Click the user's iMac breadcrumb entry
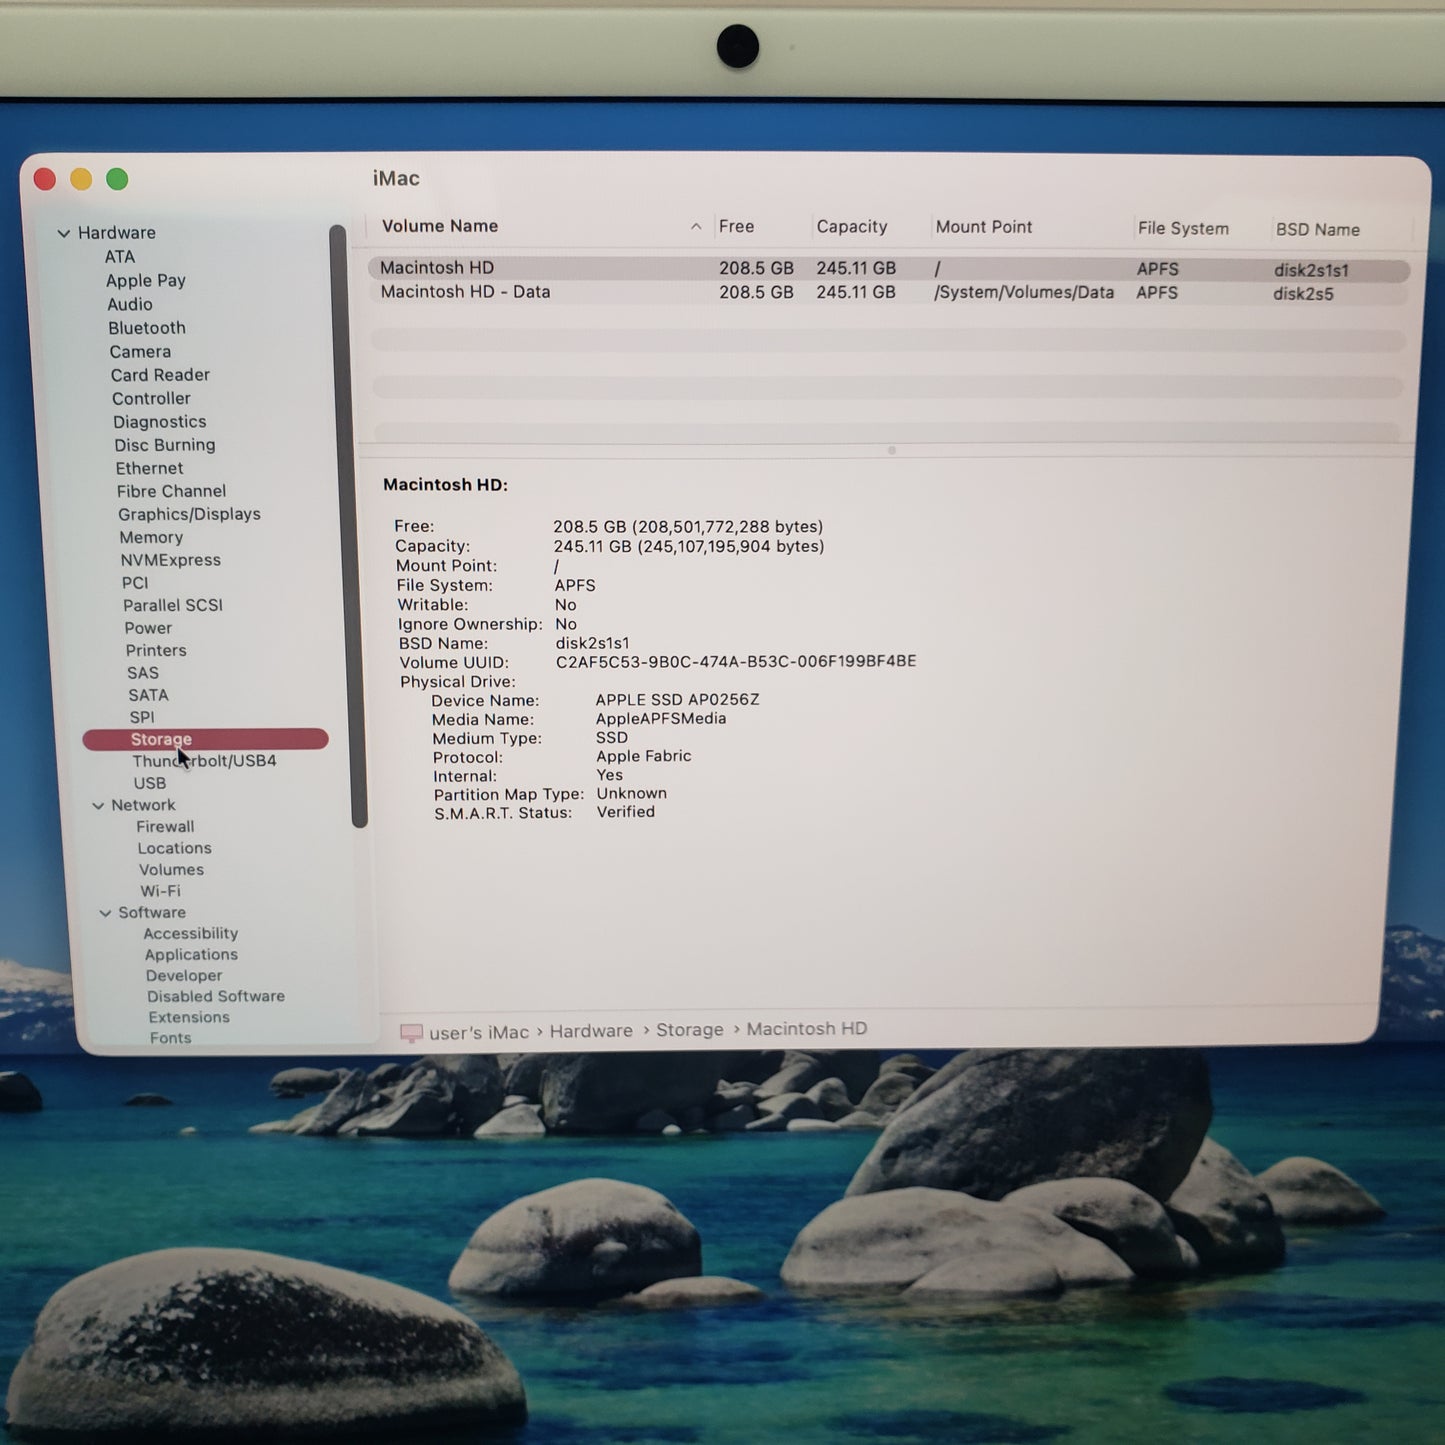1445x1445 pixels. (478, 1031)
